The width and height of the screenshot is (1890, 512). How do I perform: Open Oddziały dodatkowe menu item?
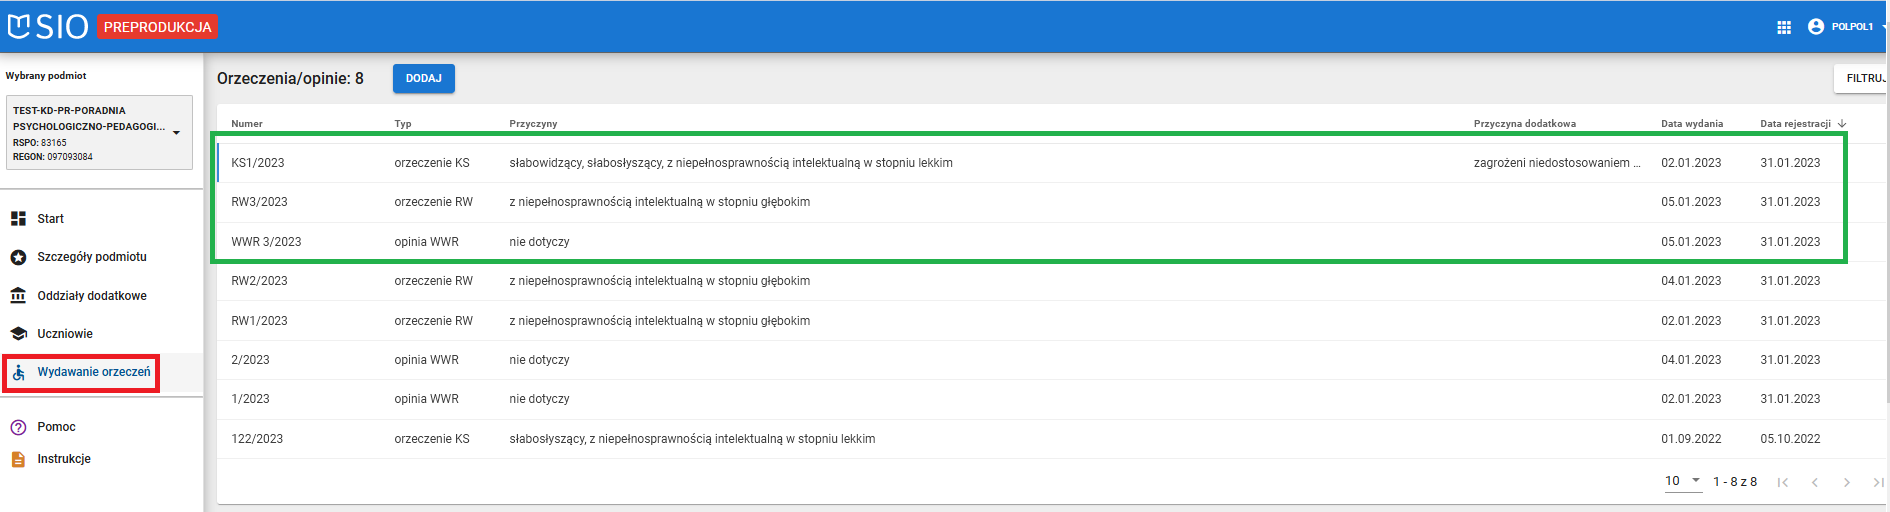pyautogui.click(x=92, y=296)
